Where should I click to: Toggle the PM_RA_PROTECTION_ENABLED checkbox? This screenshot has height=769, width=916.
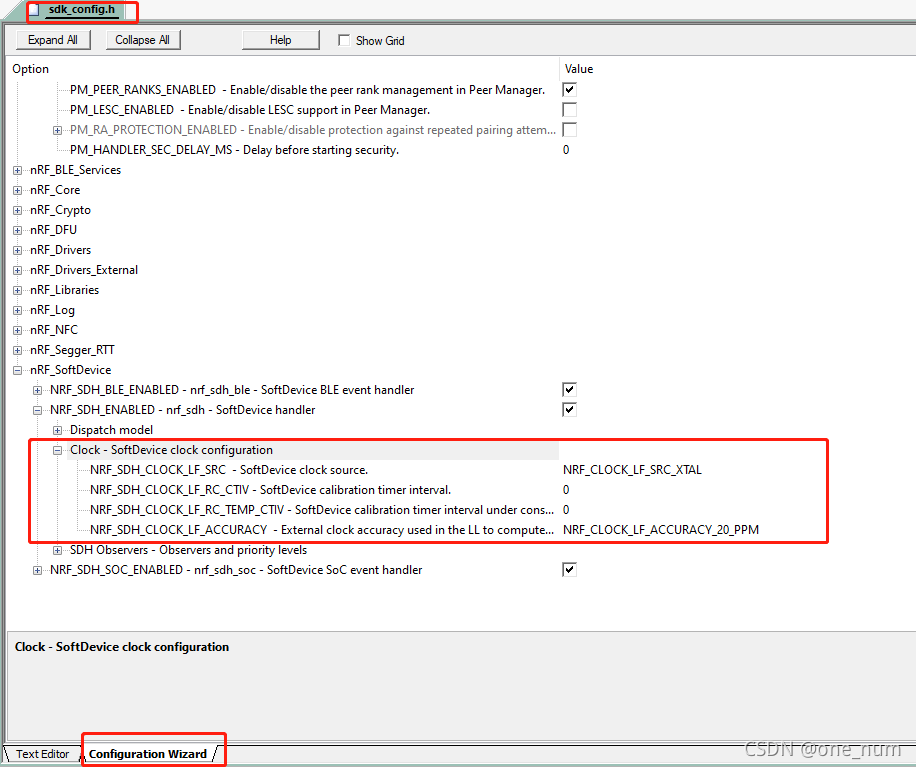click(570, 129)
